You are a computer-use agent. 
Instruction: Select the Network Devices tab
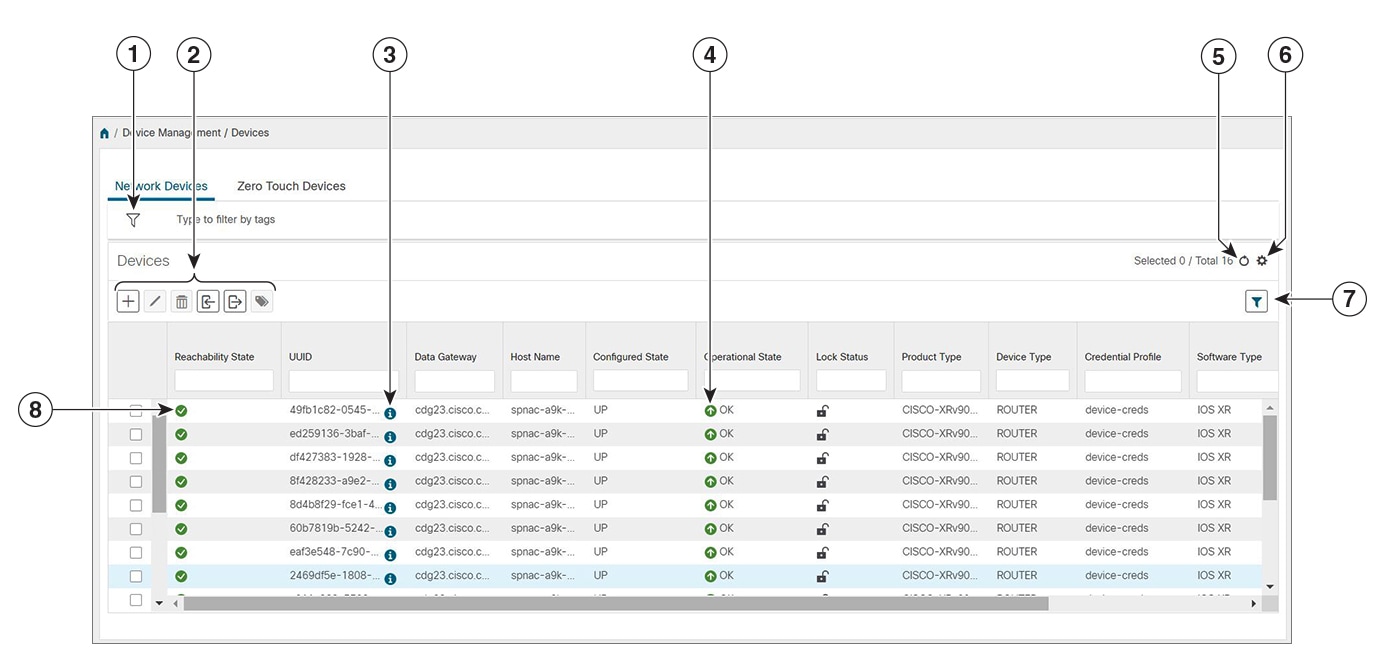tap(161, 186)
